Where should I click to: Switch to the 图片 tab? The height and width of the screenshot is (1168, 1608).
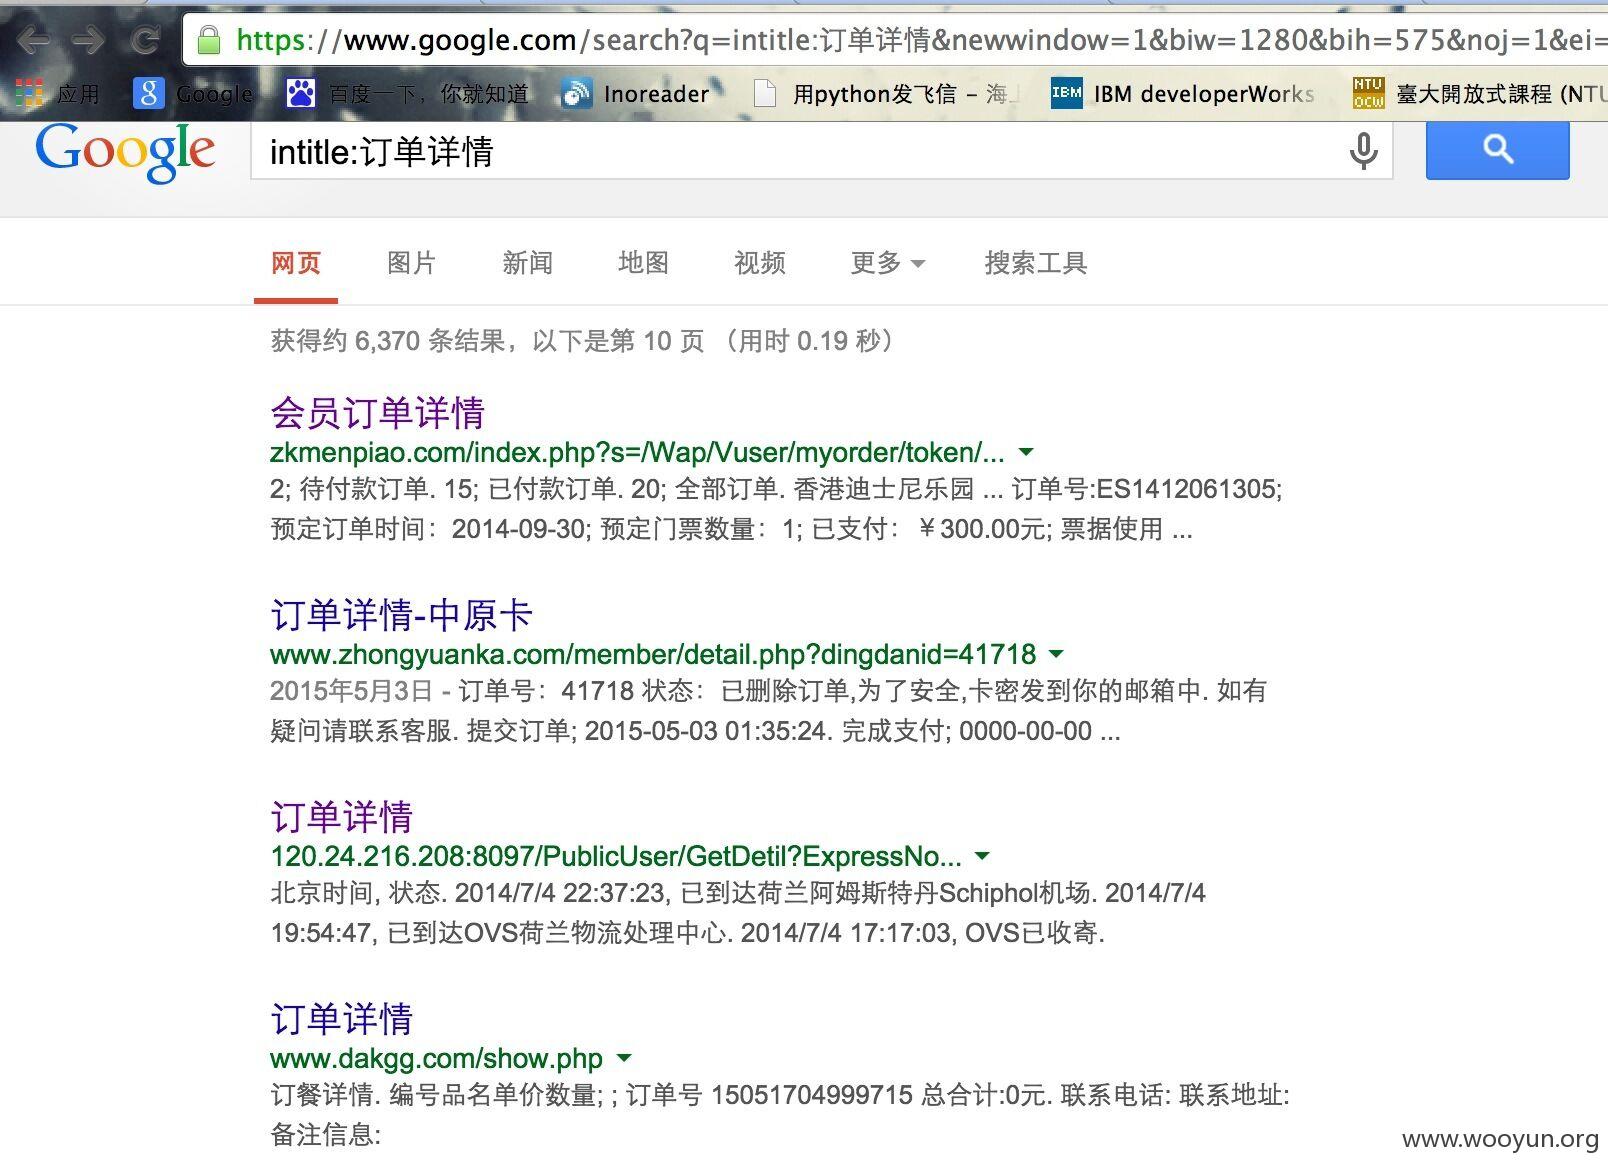click(x=411, y=263)
